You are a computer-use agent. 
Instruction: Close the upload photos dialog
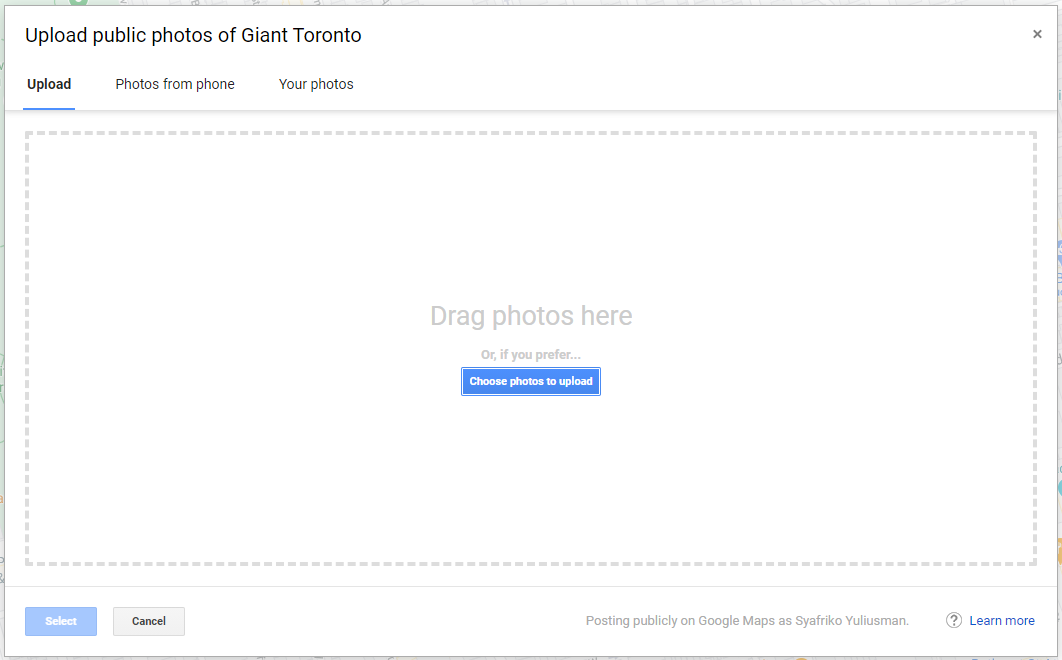coord(1037,34)
